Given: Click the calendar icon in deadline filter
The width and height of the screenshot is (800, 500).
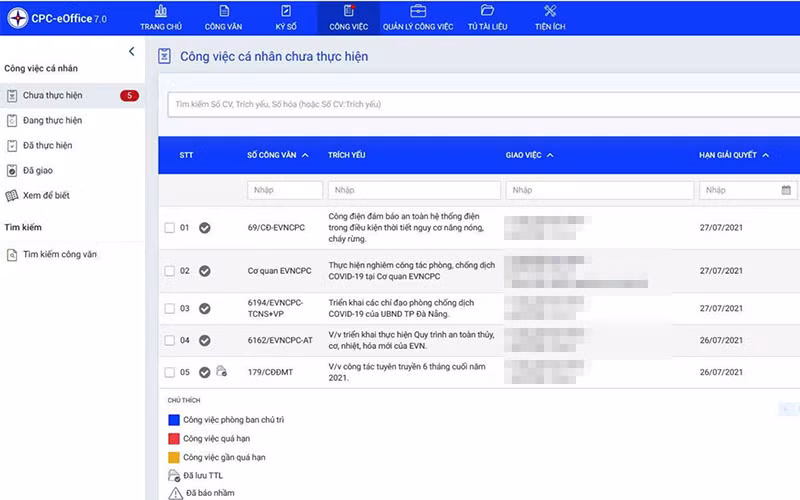Looking at the screenshot, I should pyautogui.click(x=786, y=190).
